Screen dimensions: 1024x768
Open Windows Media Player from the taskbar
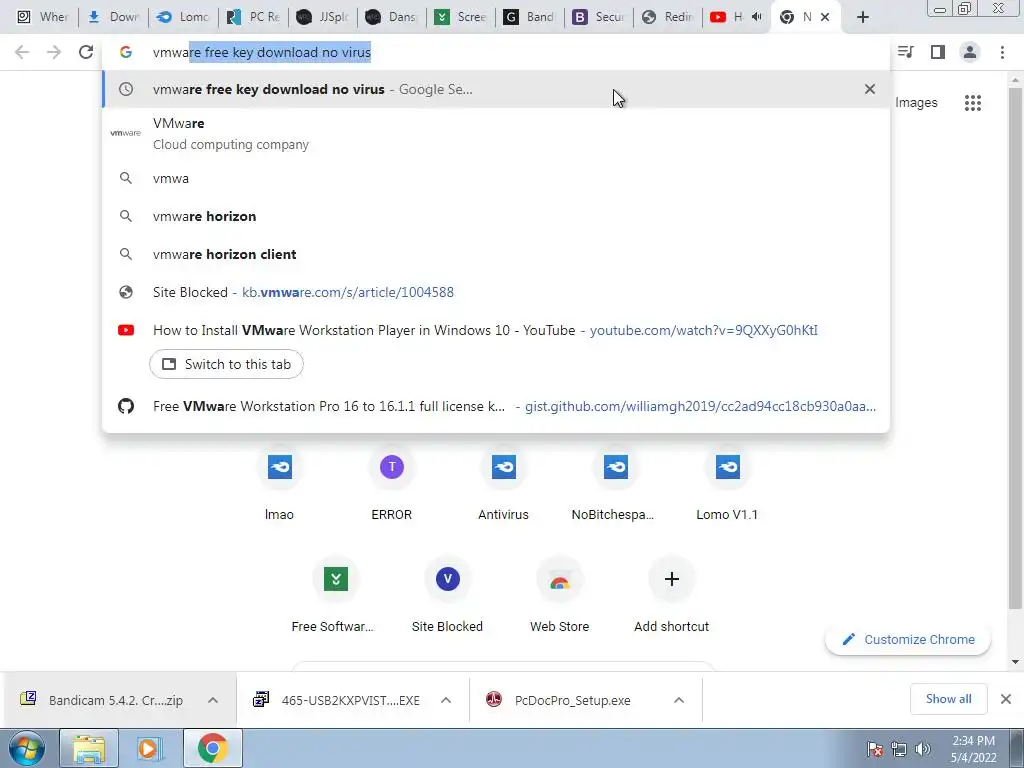pos(148,748)
